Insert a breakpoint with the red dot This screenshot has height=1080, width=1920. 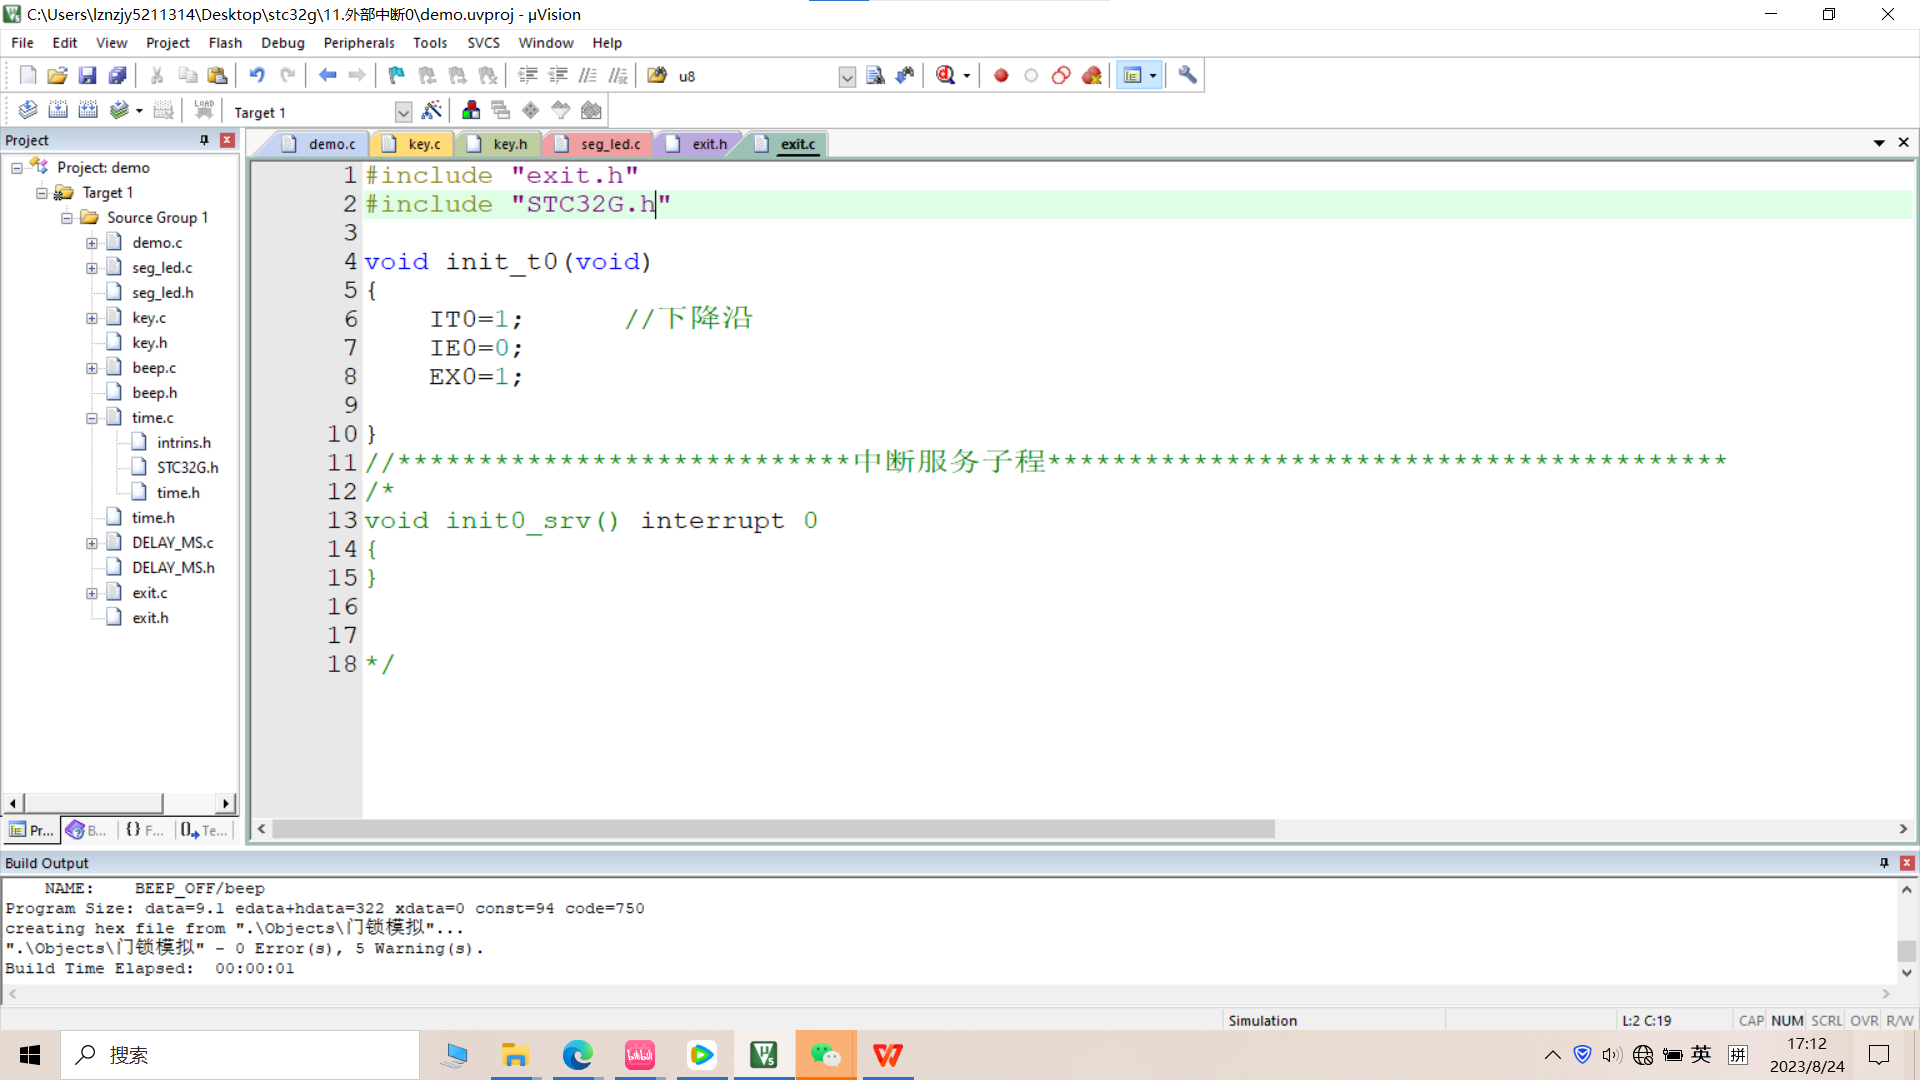pos(1001,75)
